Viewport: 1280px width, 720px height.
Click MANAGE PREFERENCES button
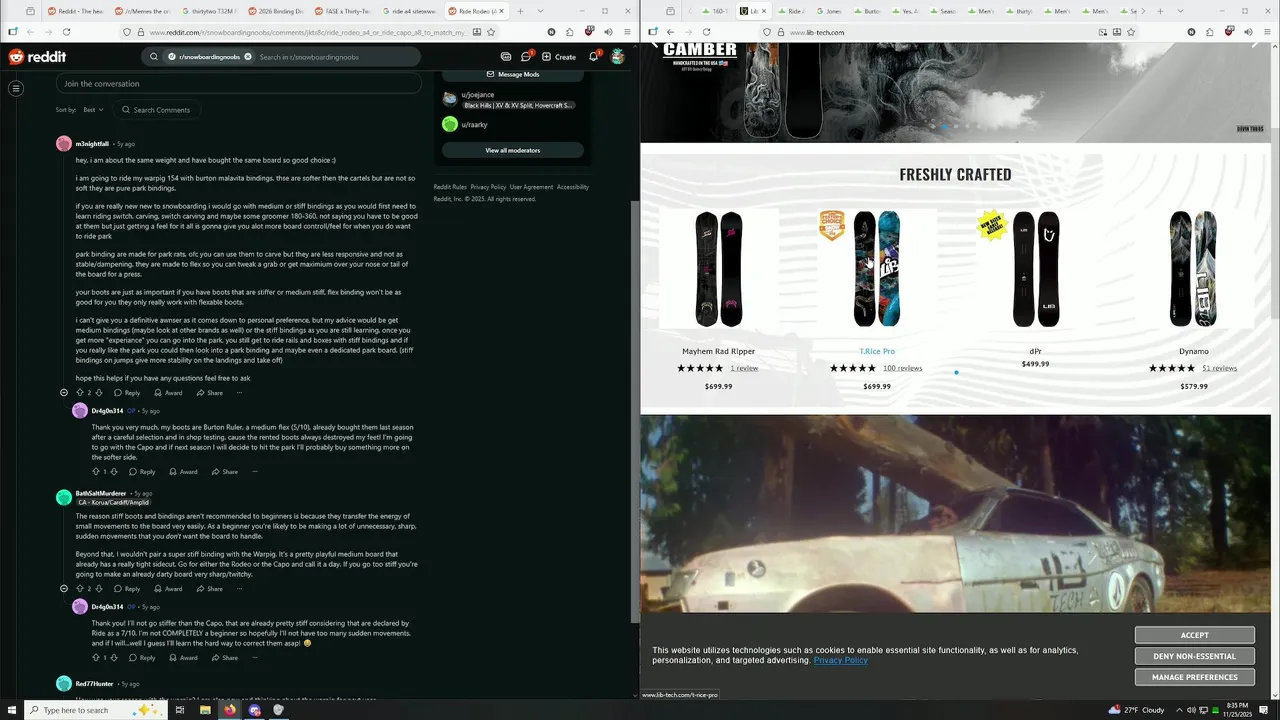click(1194, 677)
